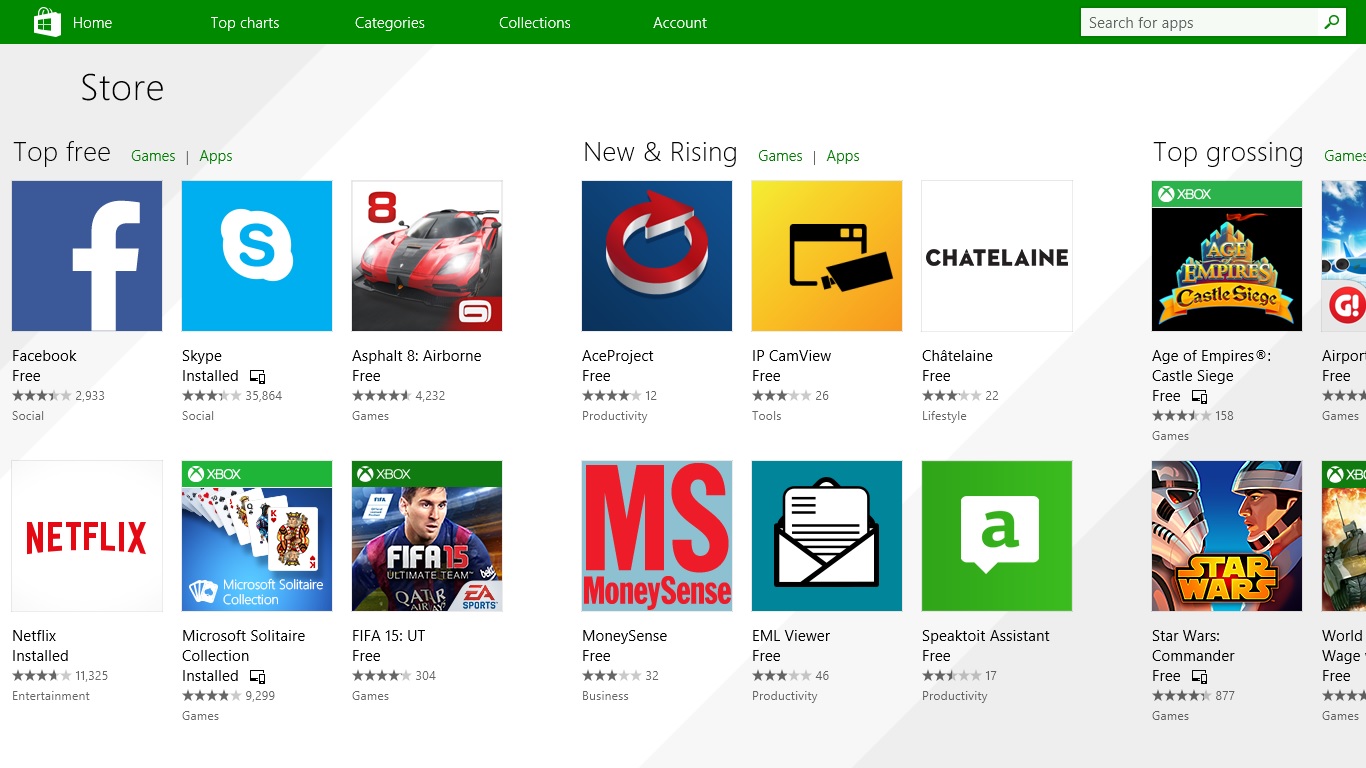
Task: Click the Speaktoit Assistant title text
Action: [986, 636]
